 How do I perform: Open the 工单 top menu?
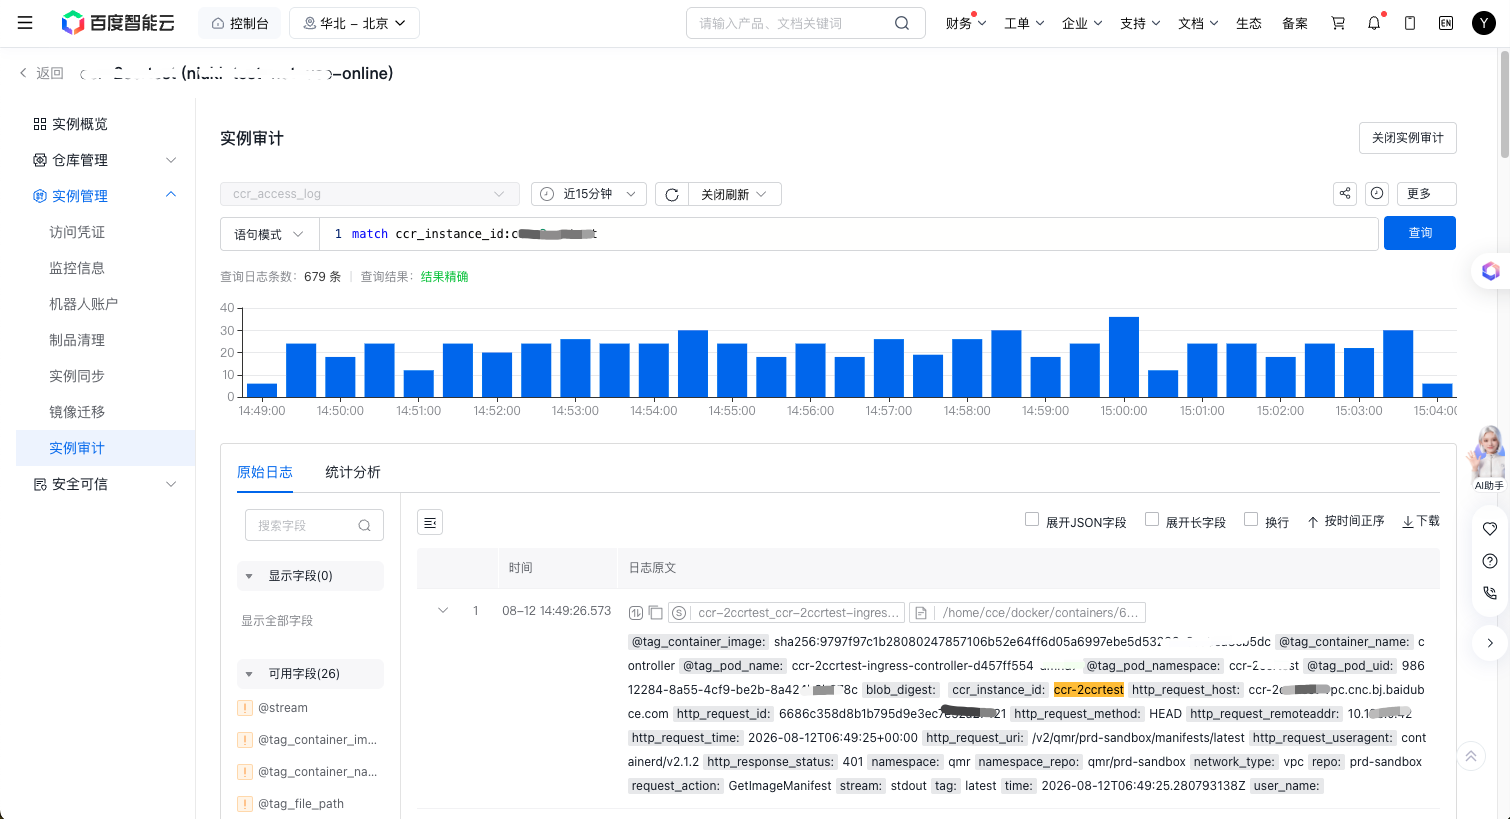tap(1024, 23)
